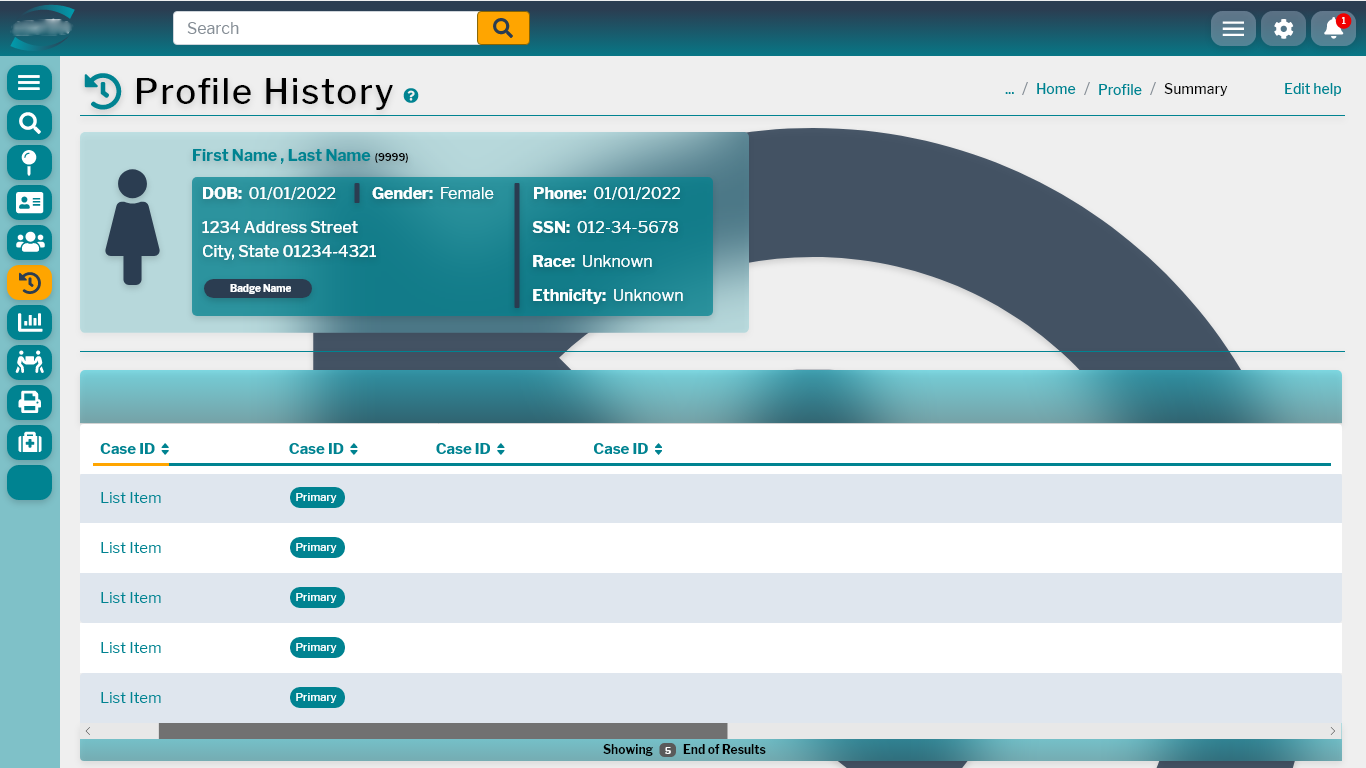Open the sidebar hamburger menu icon
1366x768 pixels.
pos(29,82)
